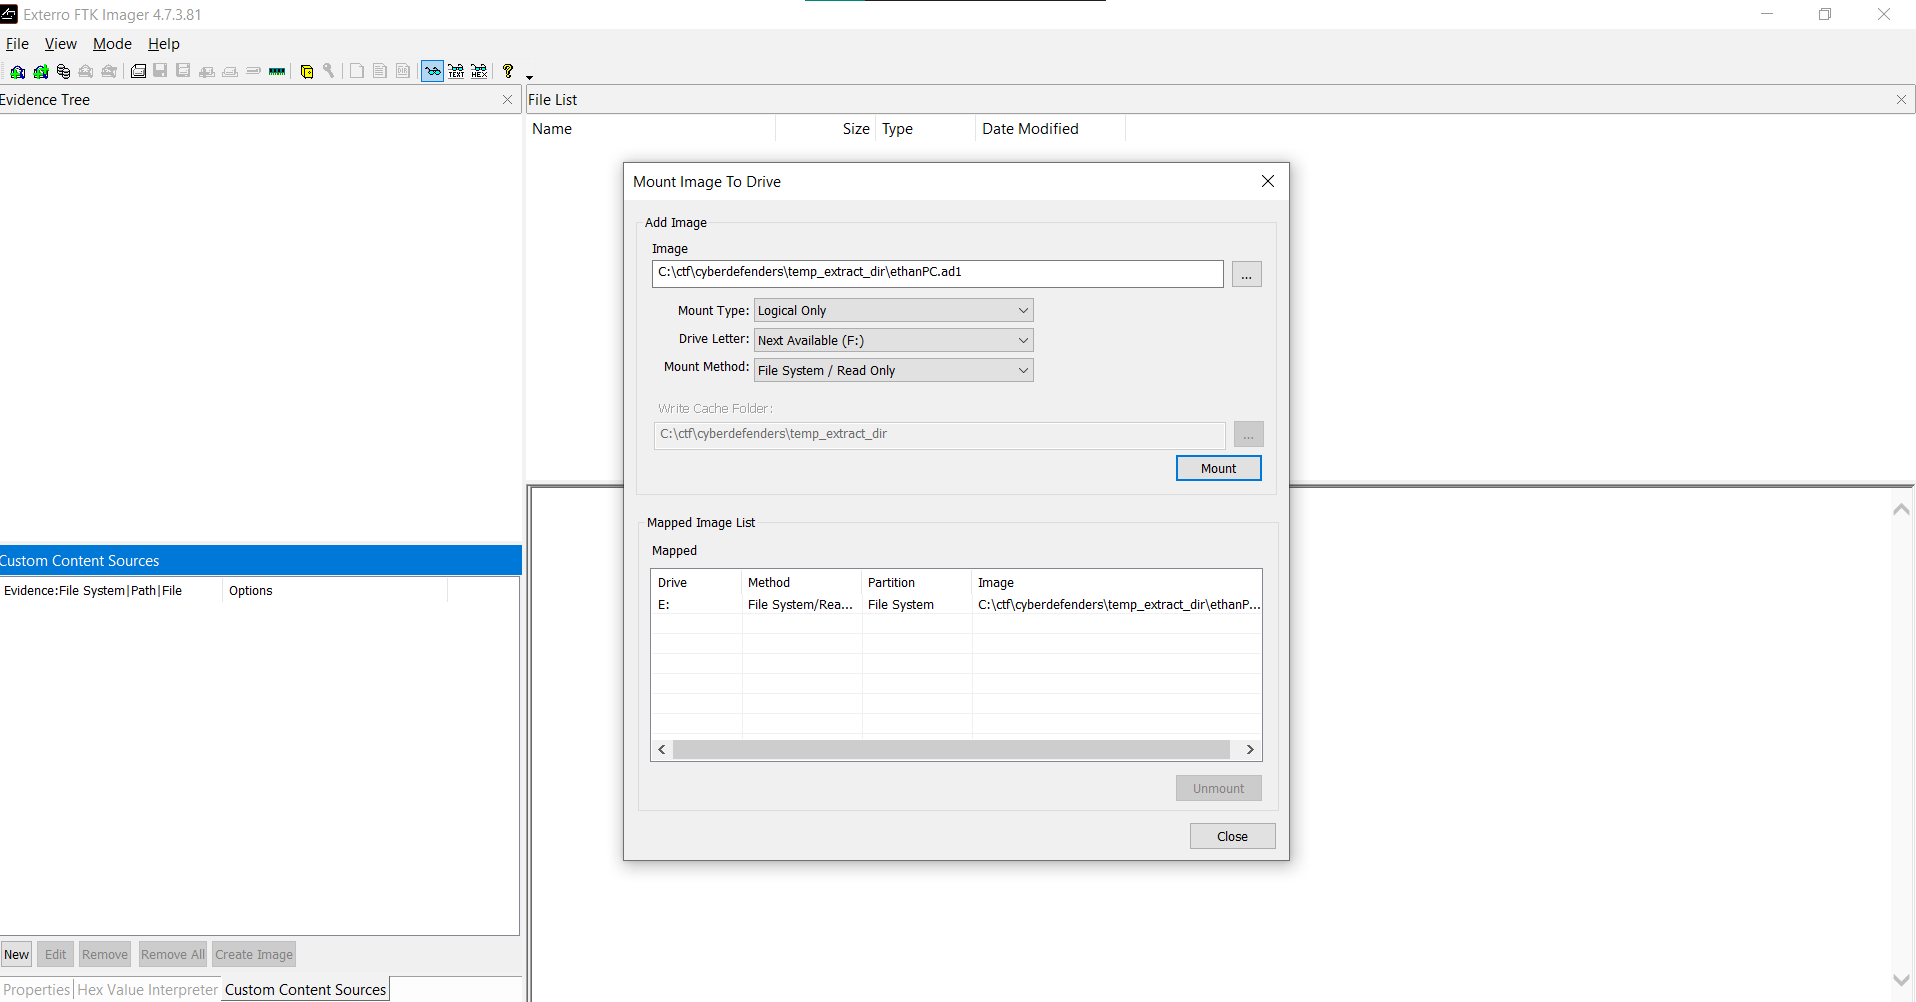Click the yellow question mark help icon
This screenshot has height=1002, width=1916.
coord(508,71)
